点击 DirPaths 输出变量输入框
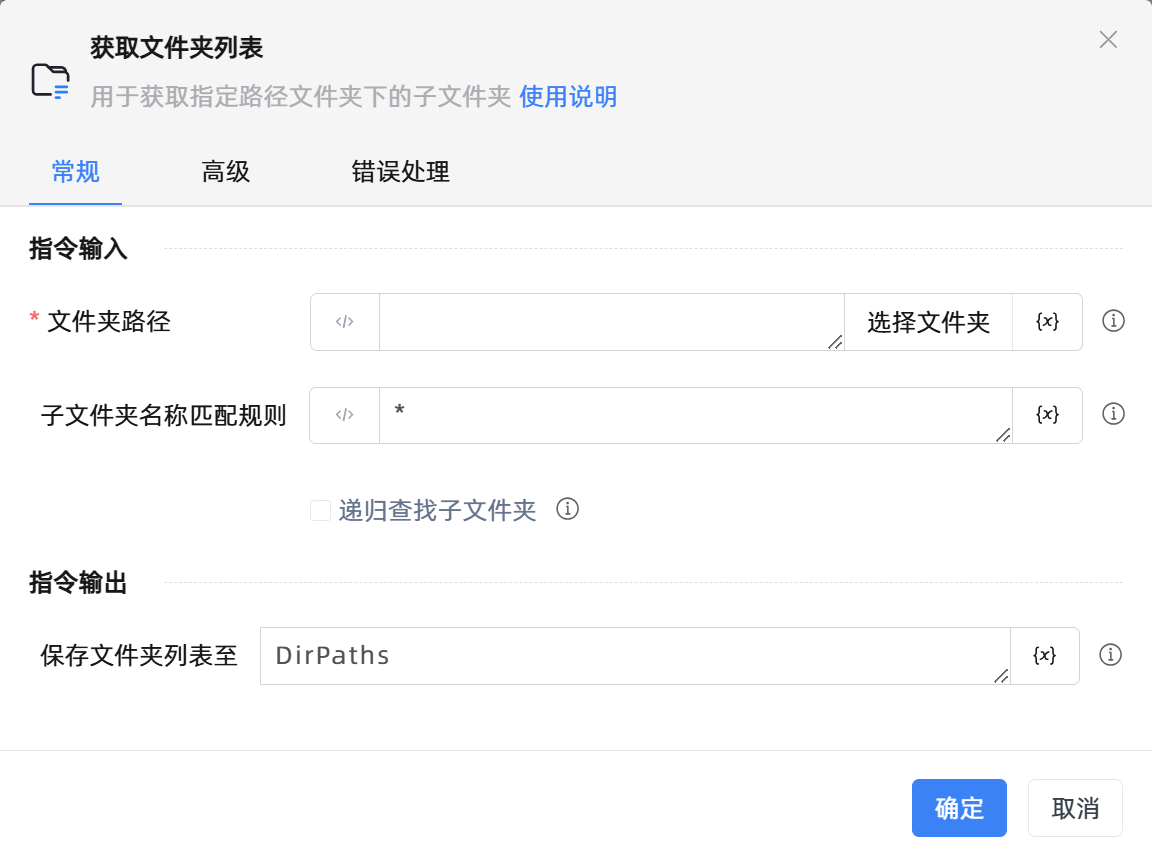 [x=630, y=656]
